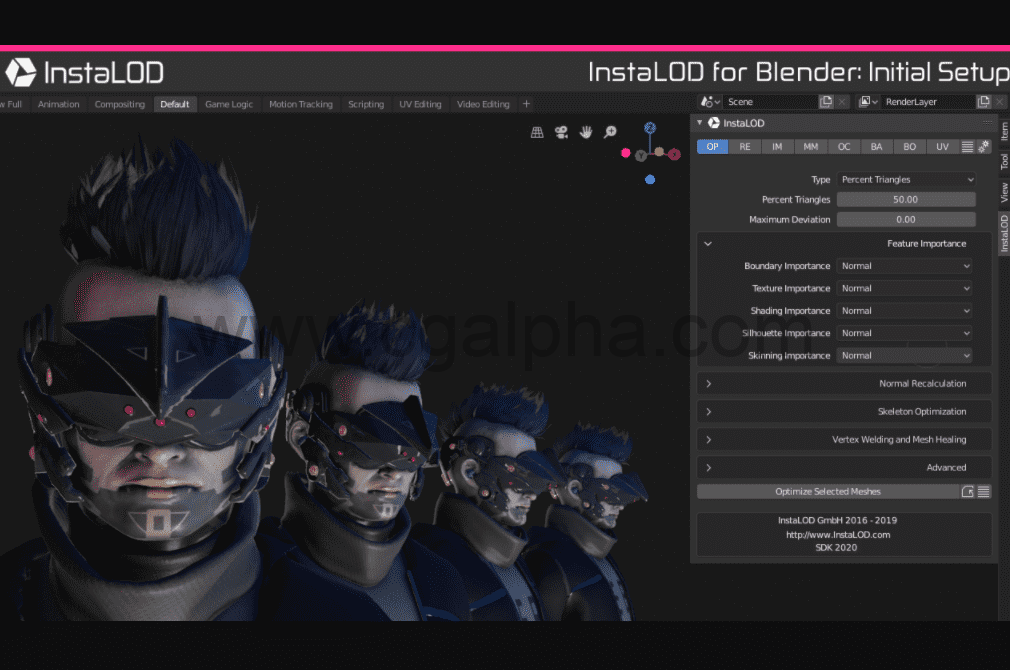Screen dimensions: 1010x670
Task: Open the RE tab in the InstaLOD panel
Action: click(744, 146)
